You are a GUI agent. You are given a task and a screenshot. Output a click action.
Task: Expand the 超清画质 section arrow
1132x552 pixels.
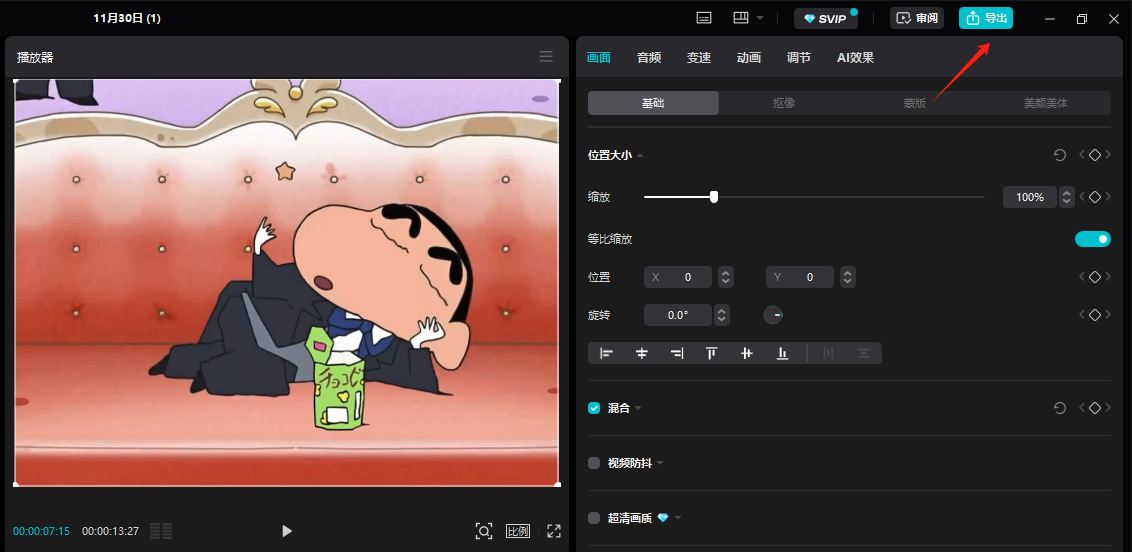[678, 518]
